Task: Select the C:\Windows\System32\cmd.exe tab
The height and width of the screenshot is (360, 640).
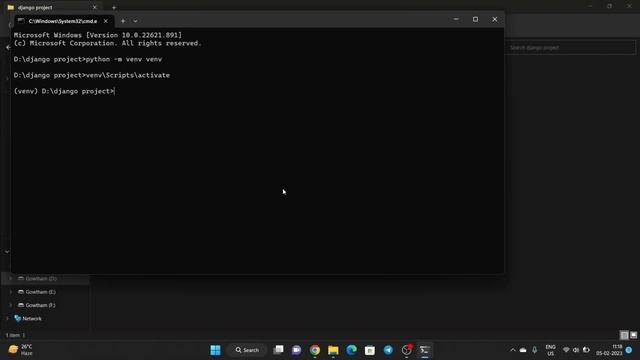Action: click(x=63, y=21)
